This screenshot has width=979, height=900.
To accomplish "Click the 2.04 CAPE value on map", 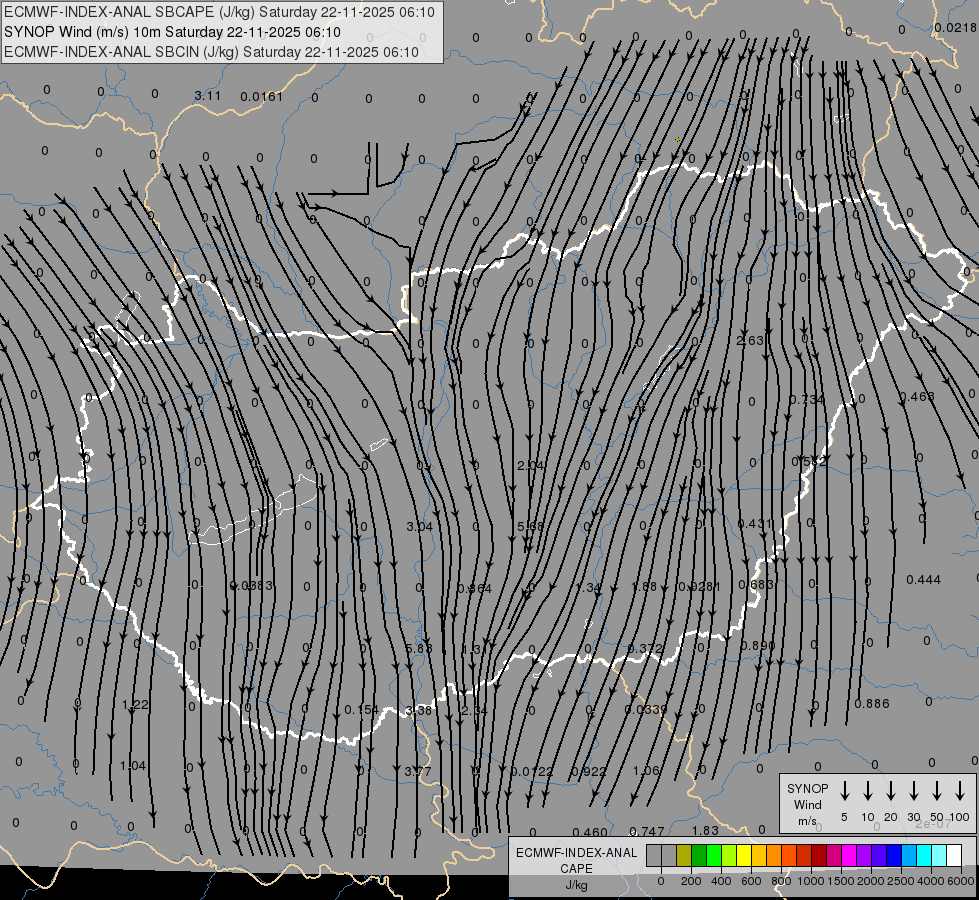I will [x=531, y=465].
